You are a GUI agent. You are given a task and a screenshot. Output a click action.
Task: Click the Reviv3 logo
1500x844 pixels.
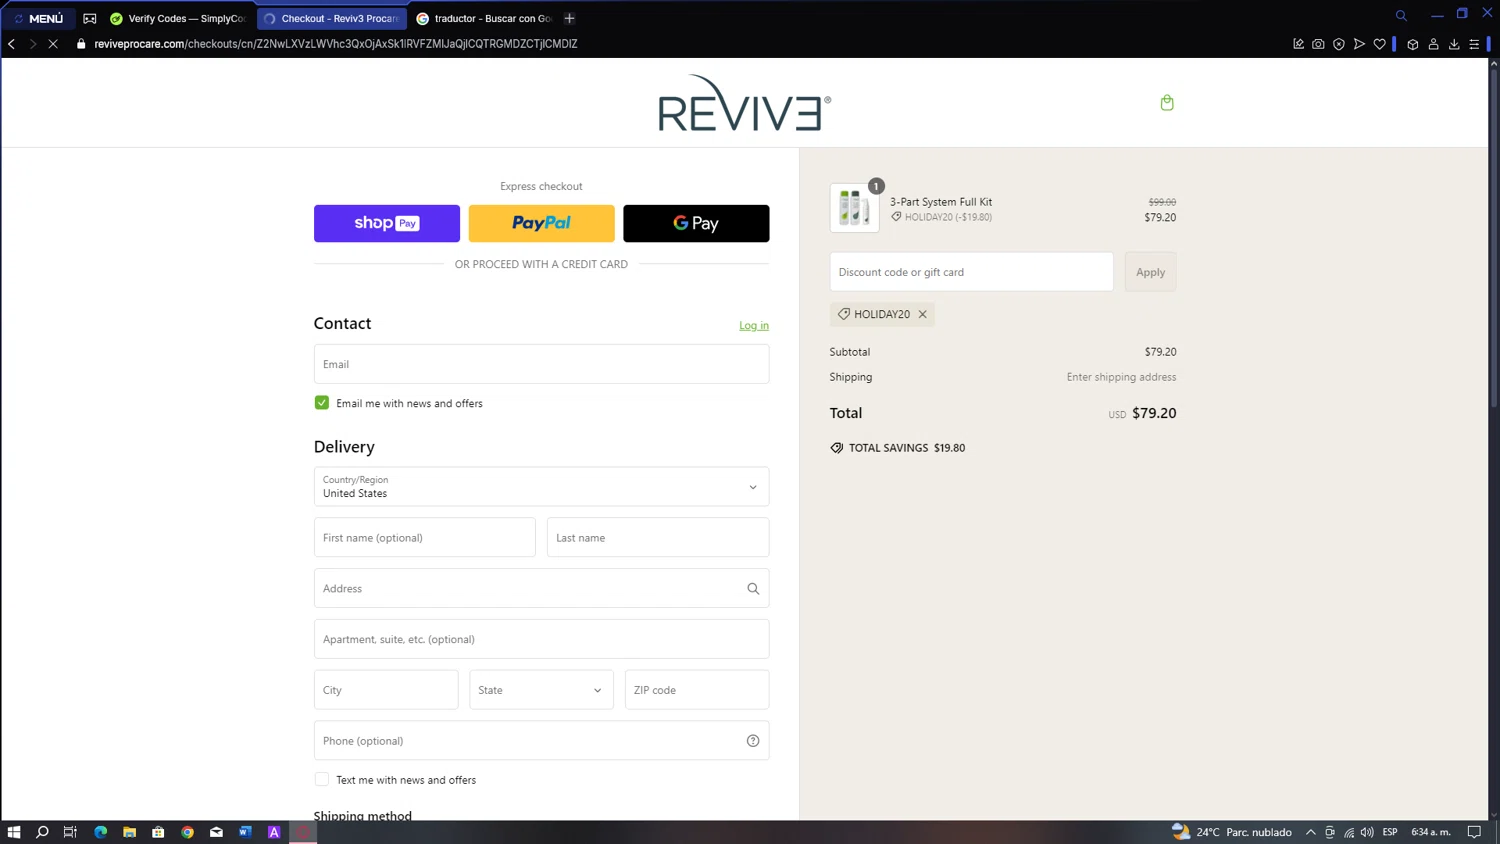pyautogui.click(x=744, y=103)
